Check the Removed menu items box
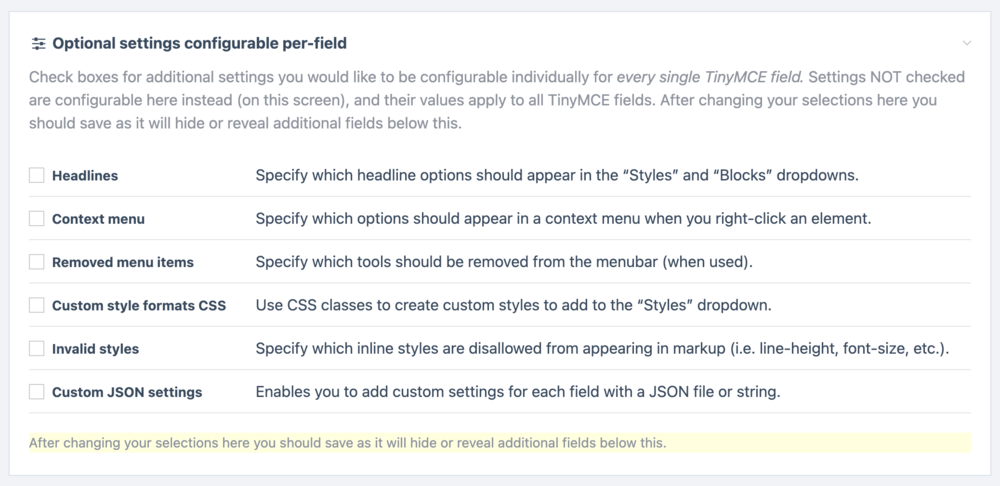1000x486 pixels. [37, 262]
